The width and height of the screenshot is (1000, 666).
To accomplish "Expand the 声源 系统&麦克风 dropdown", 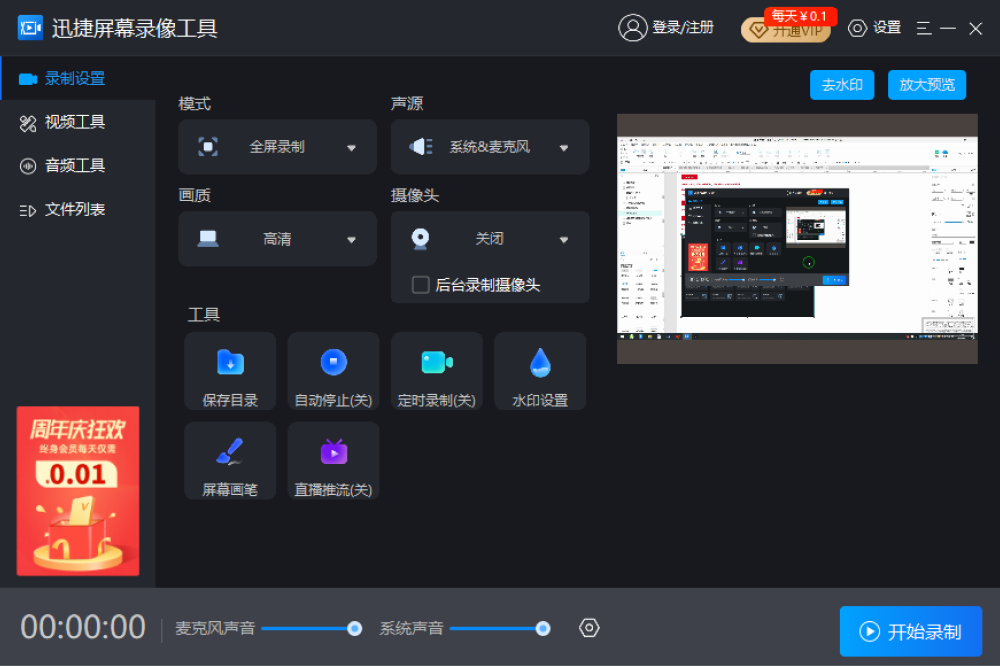I will [x=490, y=147].
